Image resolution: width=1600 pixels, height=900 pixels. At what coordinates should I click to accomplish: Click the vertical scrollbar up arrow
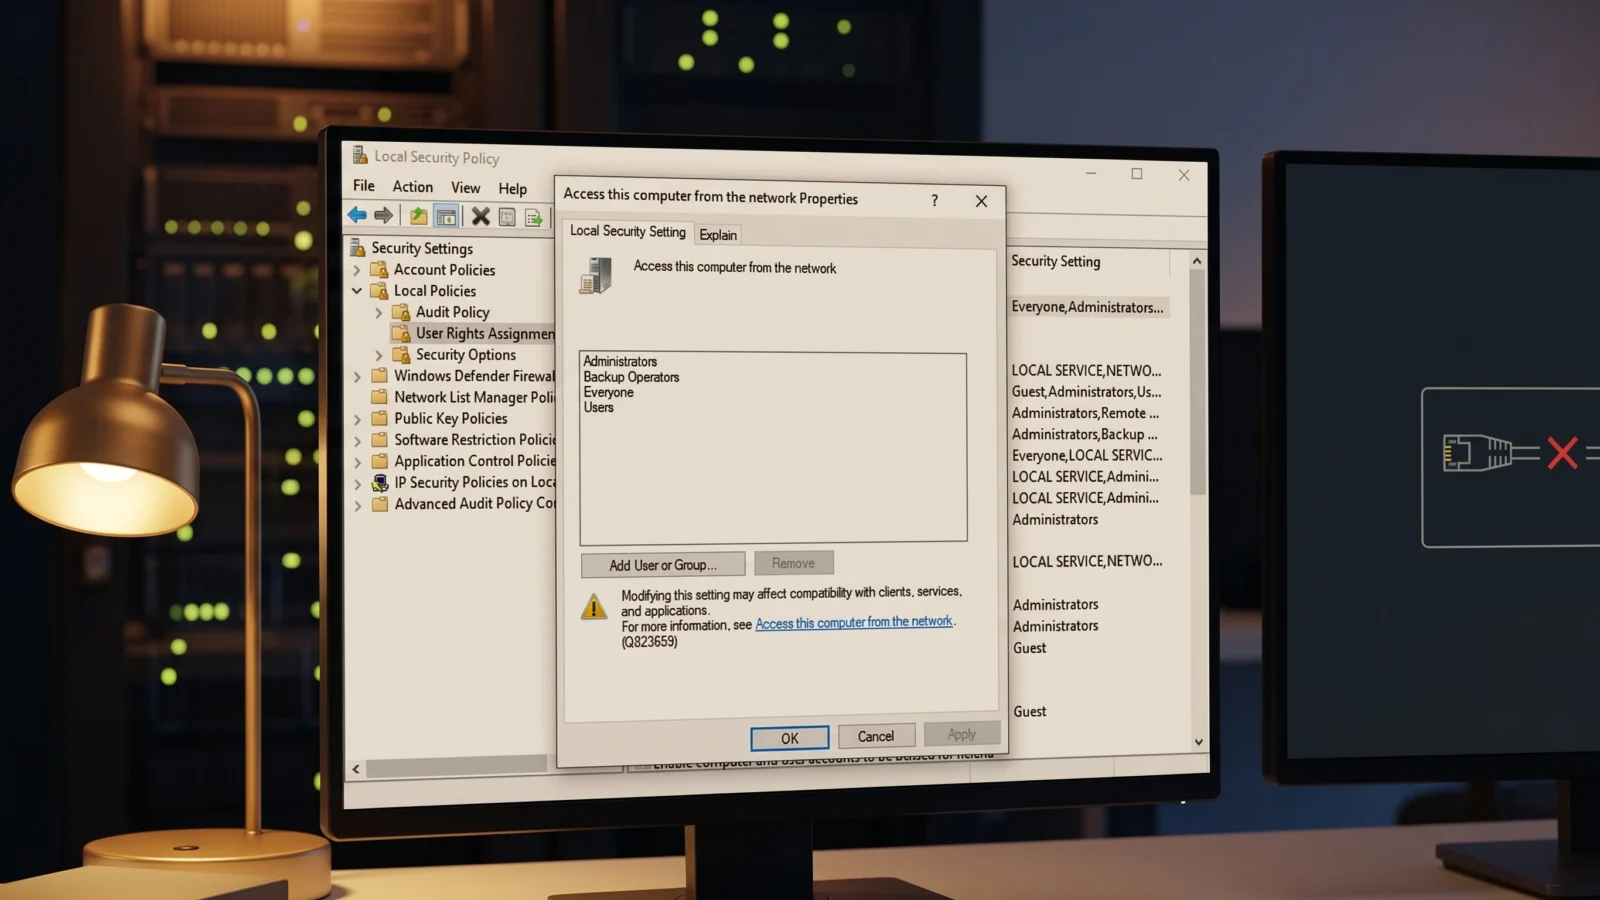pyautogui.click(x=1197, y=261)
